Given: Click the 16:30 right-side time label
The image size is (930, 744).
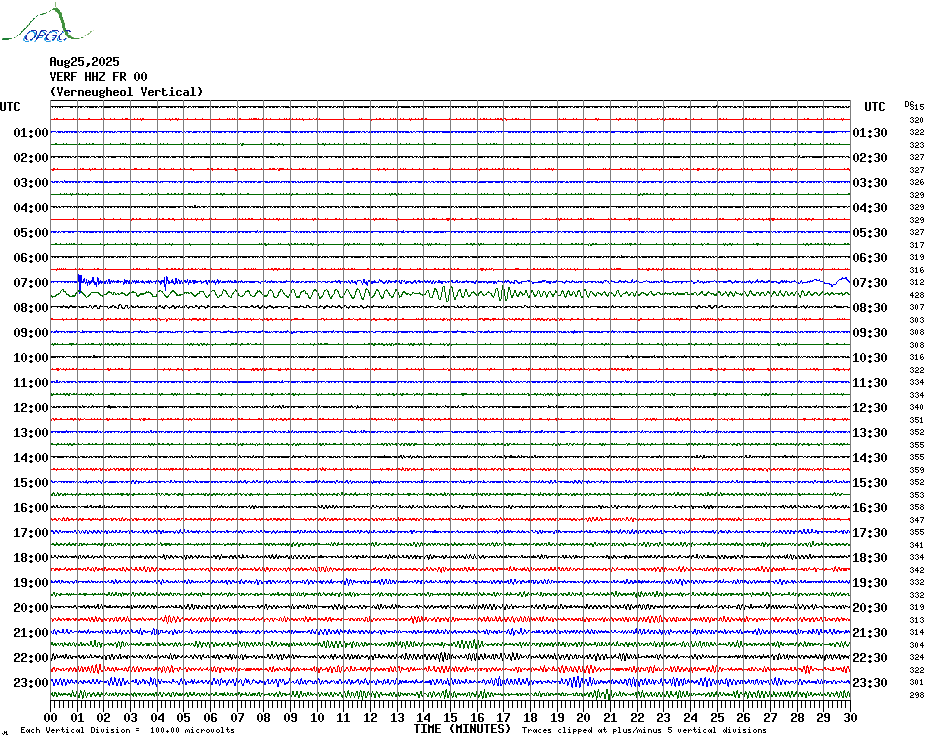Looking at the screenshot, I should (x=870, y=508).
